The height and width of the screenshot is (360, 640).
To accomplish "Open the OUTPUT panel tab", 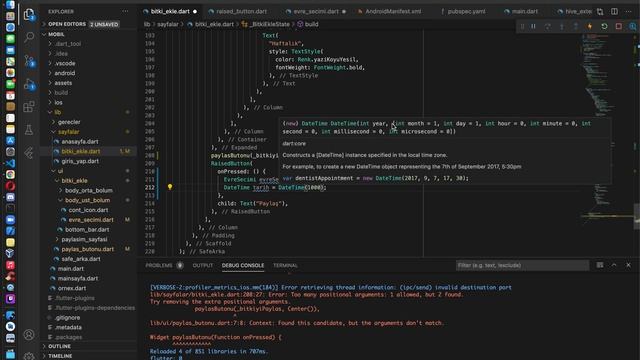I will tap(203, 265).
